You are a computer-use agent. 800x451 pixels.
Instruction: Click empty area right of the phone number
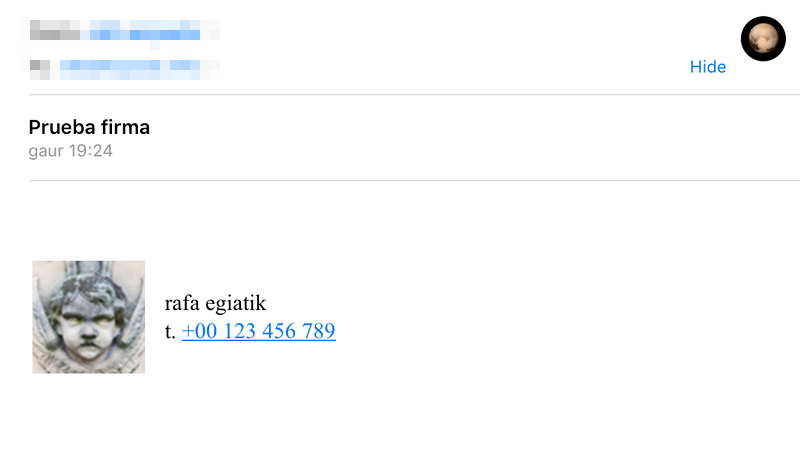(x=550, y=332)
